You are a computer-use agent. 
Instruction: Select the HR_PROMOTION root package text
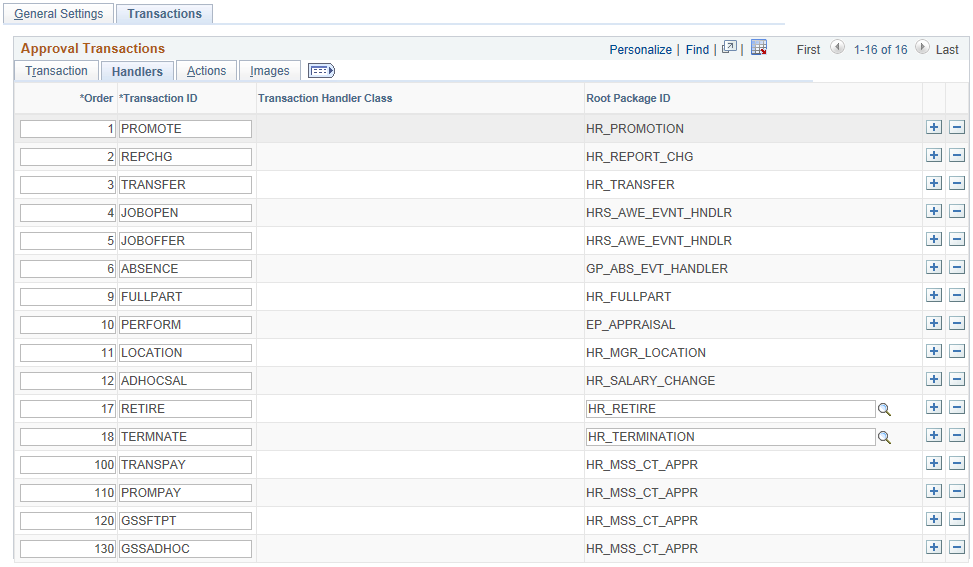[x=635, y=129]
